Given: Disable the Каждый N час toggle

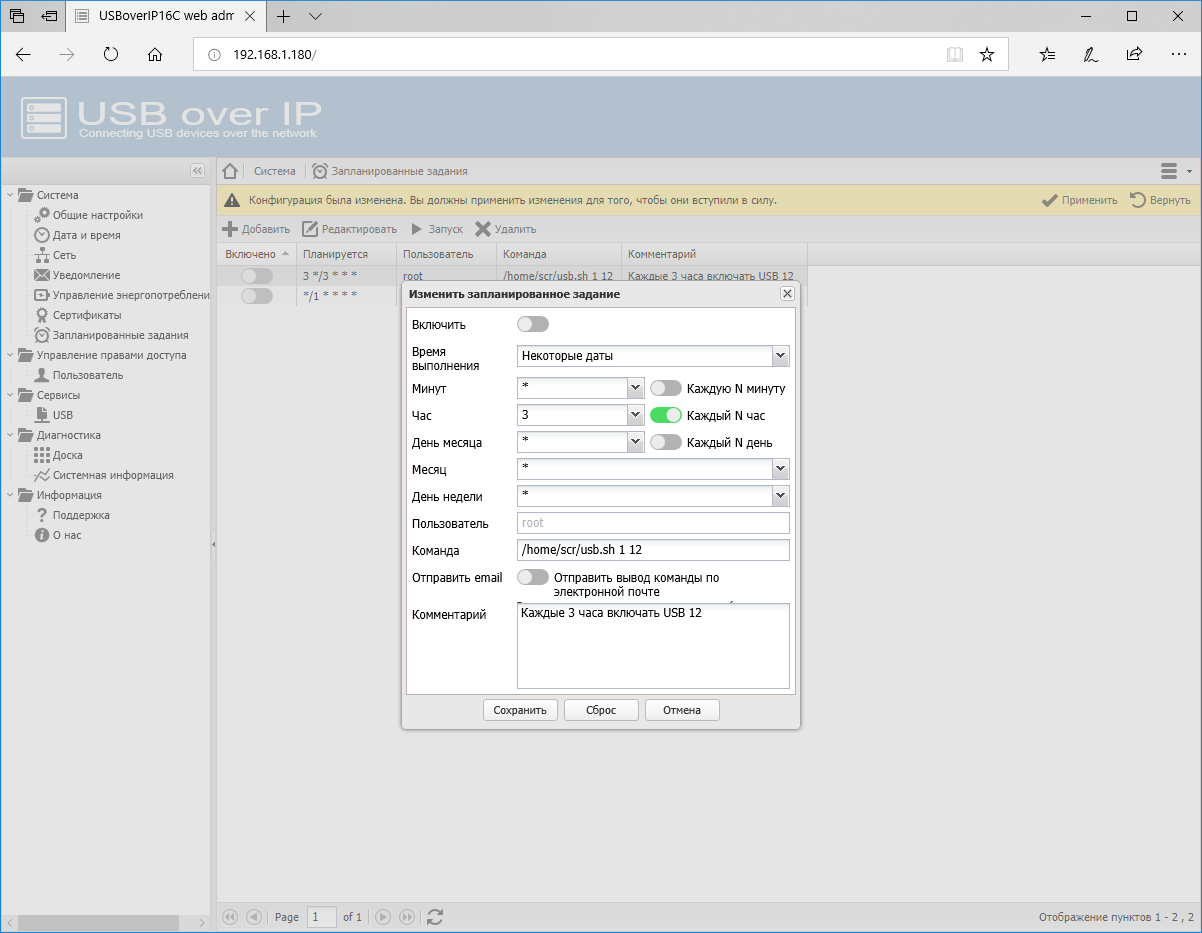Looking at the screenshot, I should coord(666,415).
